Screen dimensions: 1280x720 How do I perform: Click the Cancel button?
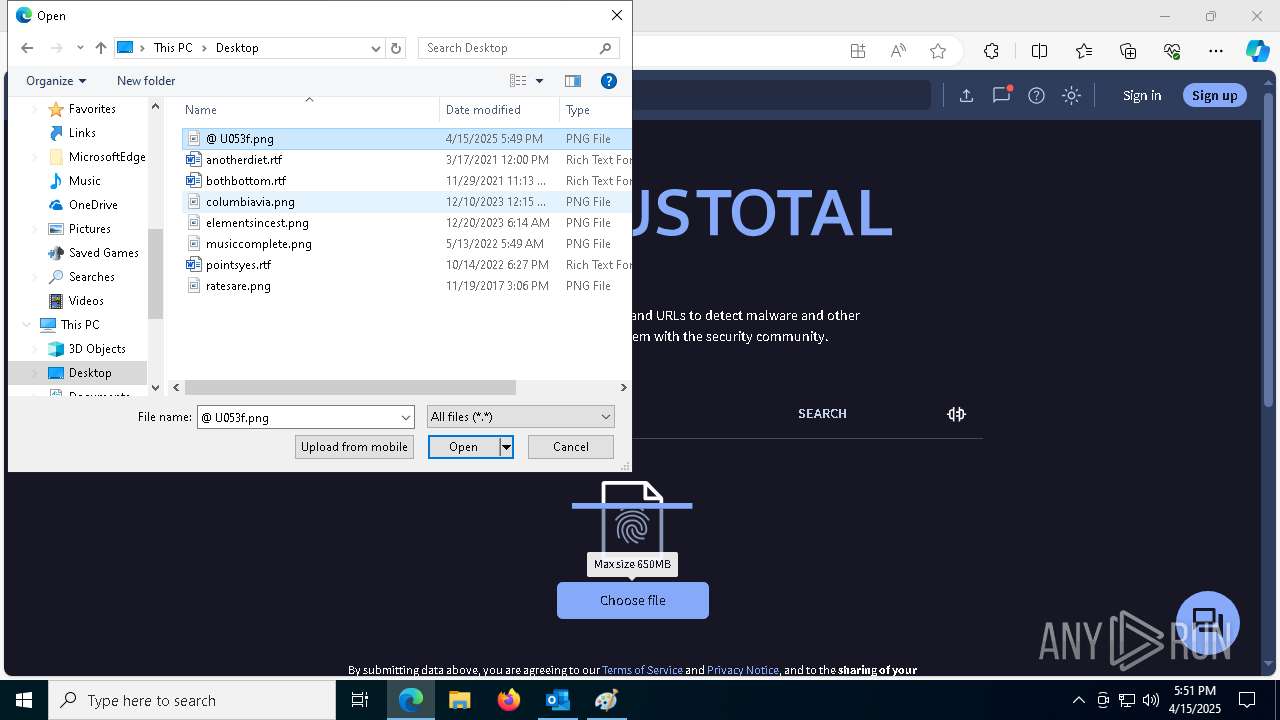point(571,447)
